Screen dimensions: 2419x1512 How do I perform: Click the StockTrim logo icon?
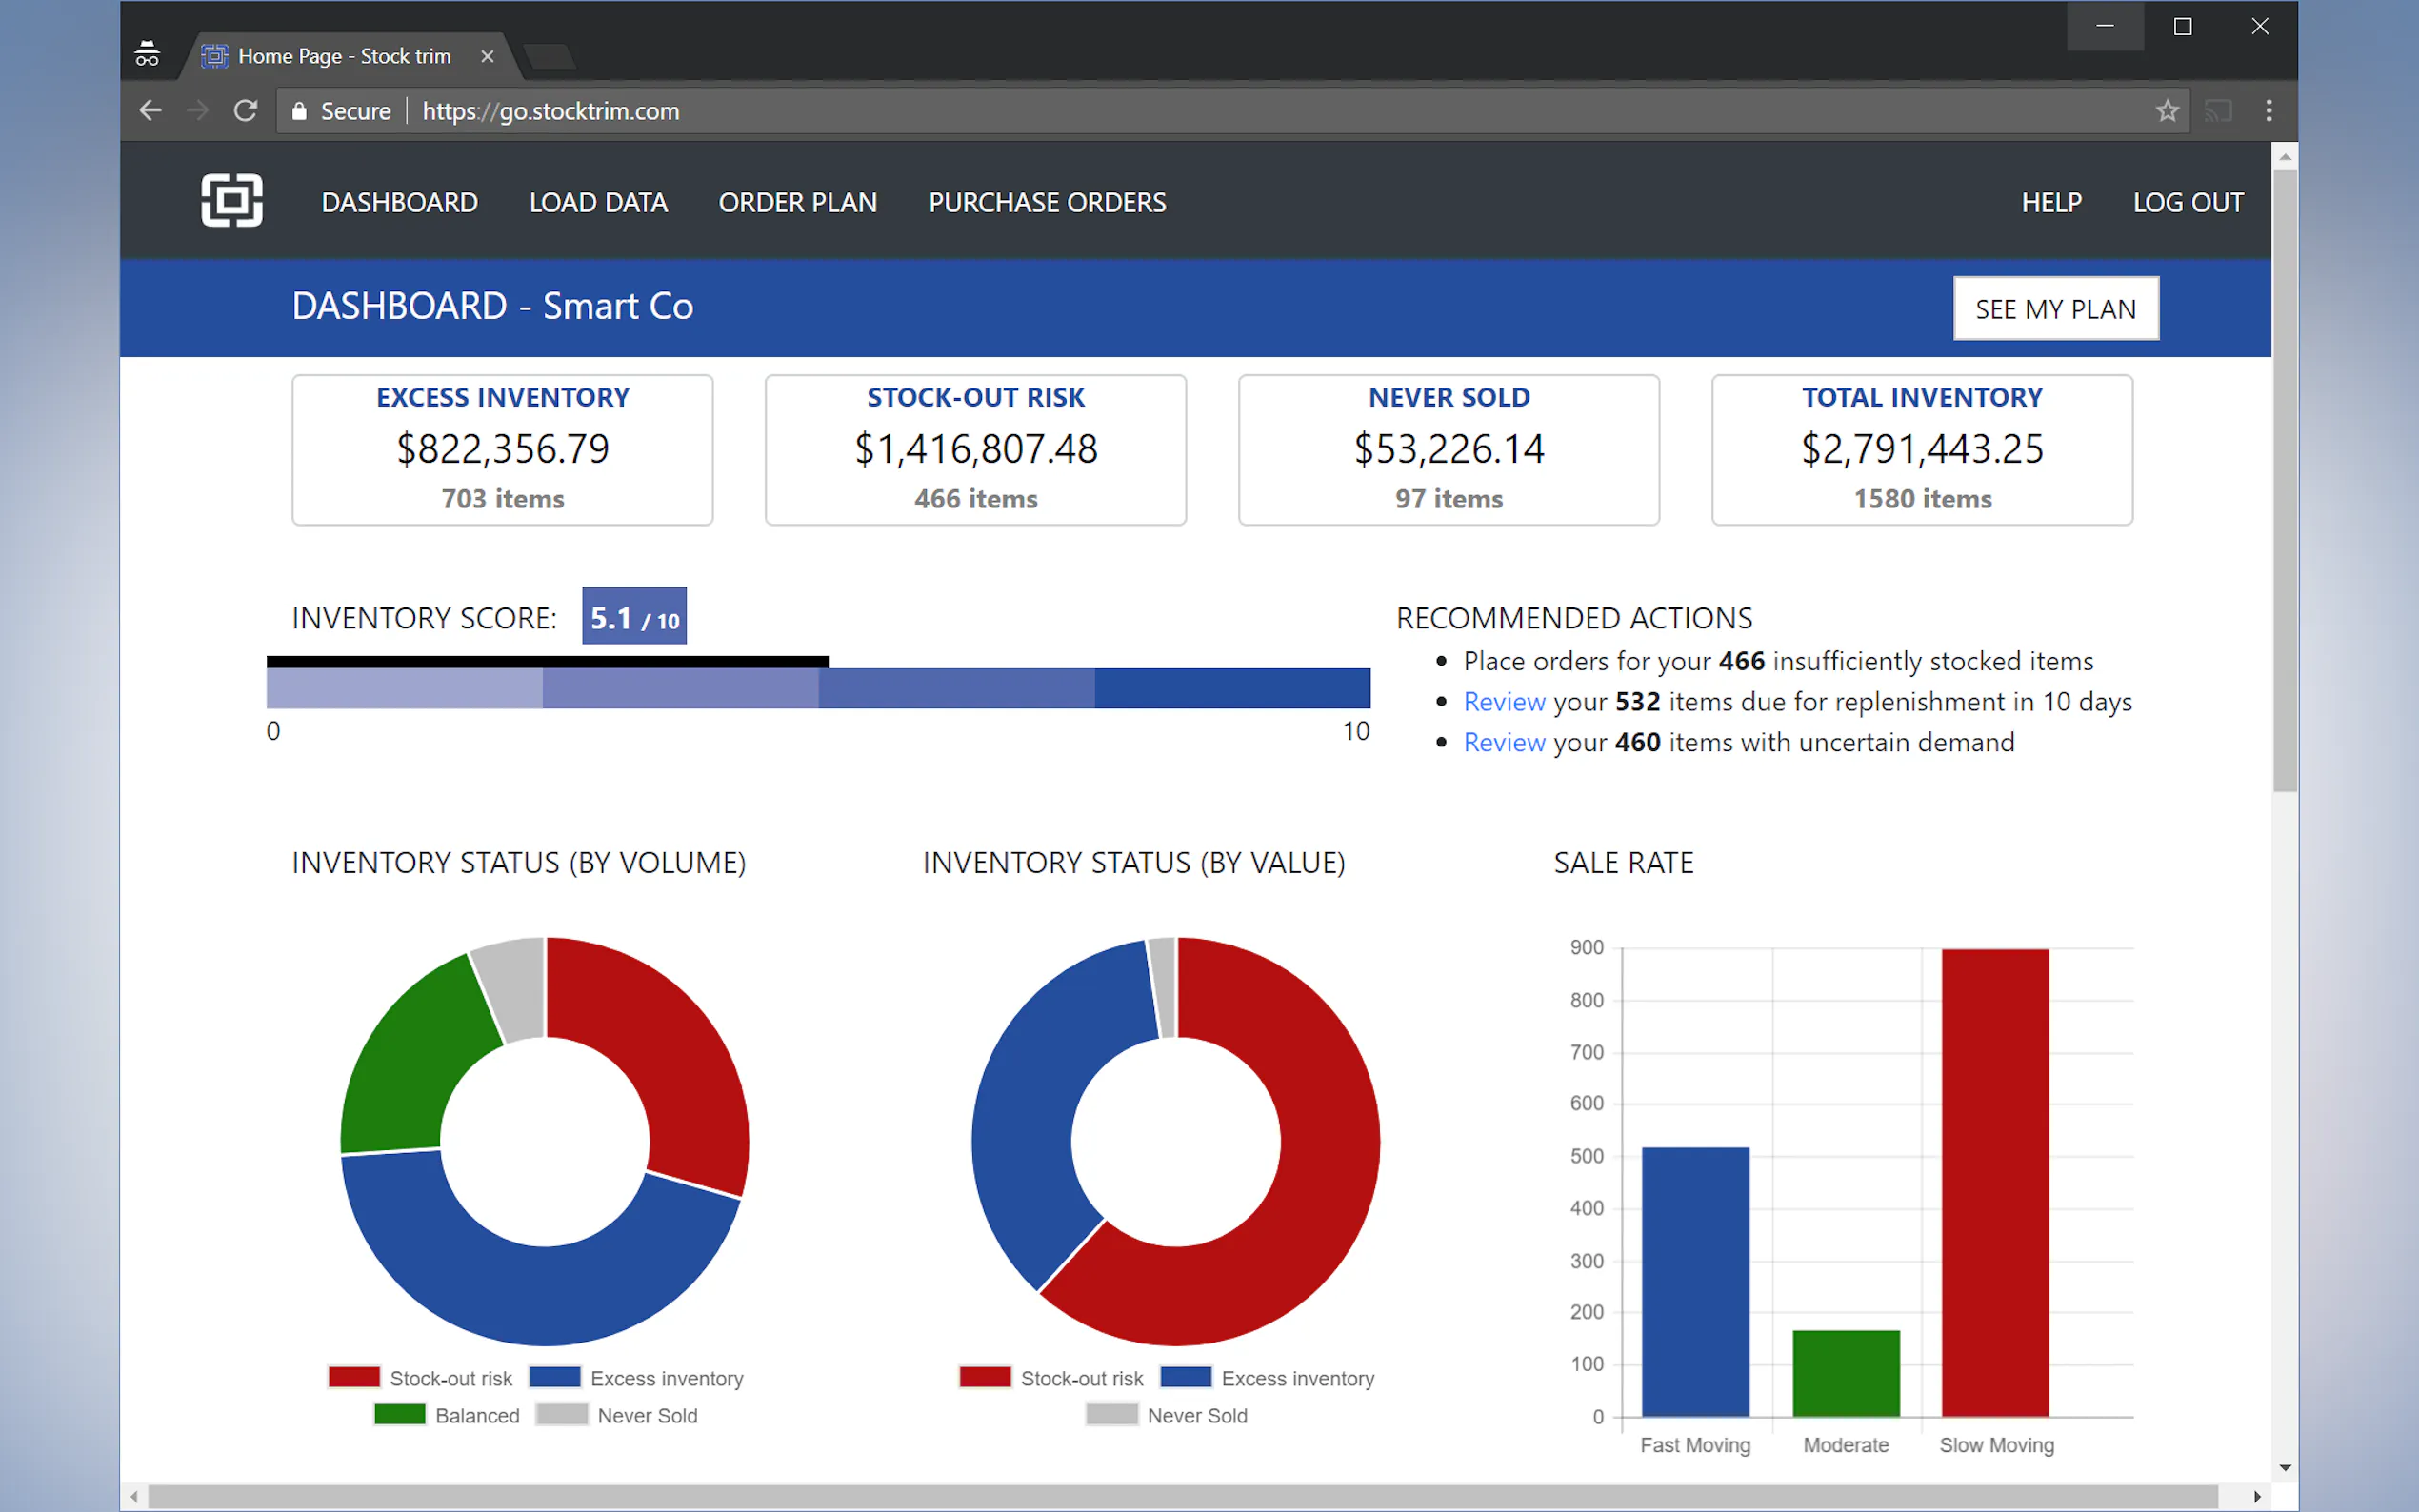231,201
